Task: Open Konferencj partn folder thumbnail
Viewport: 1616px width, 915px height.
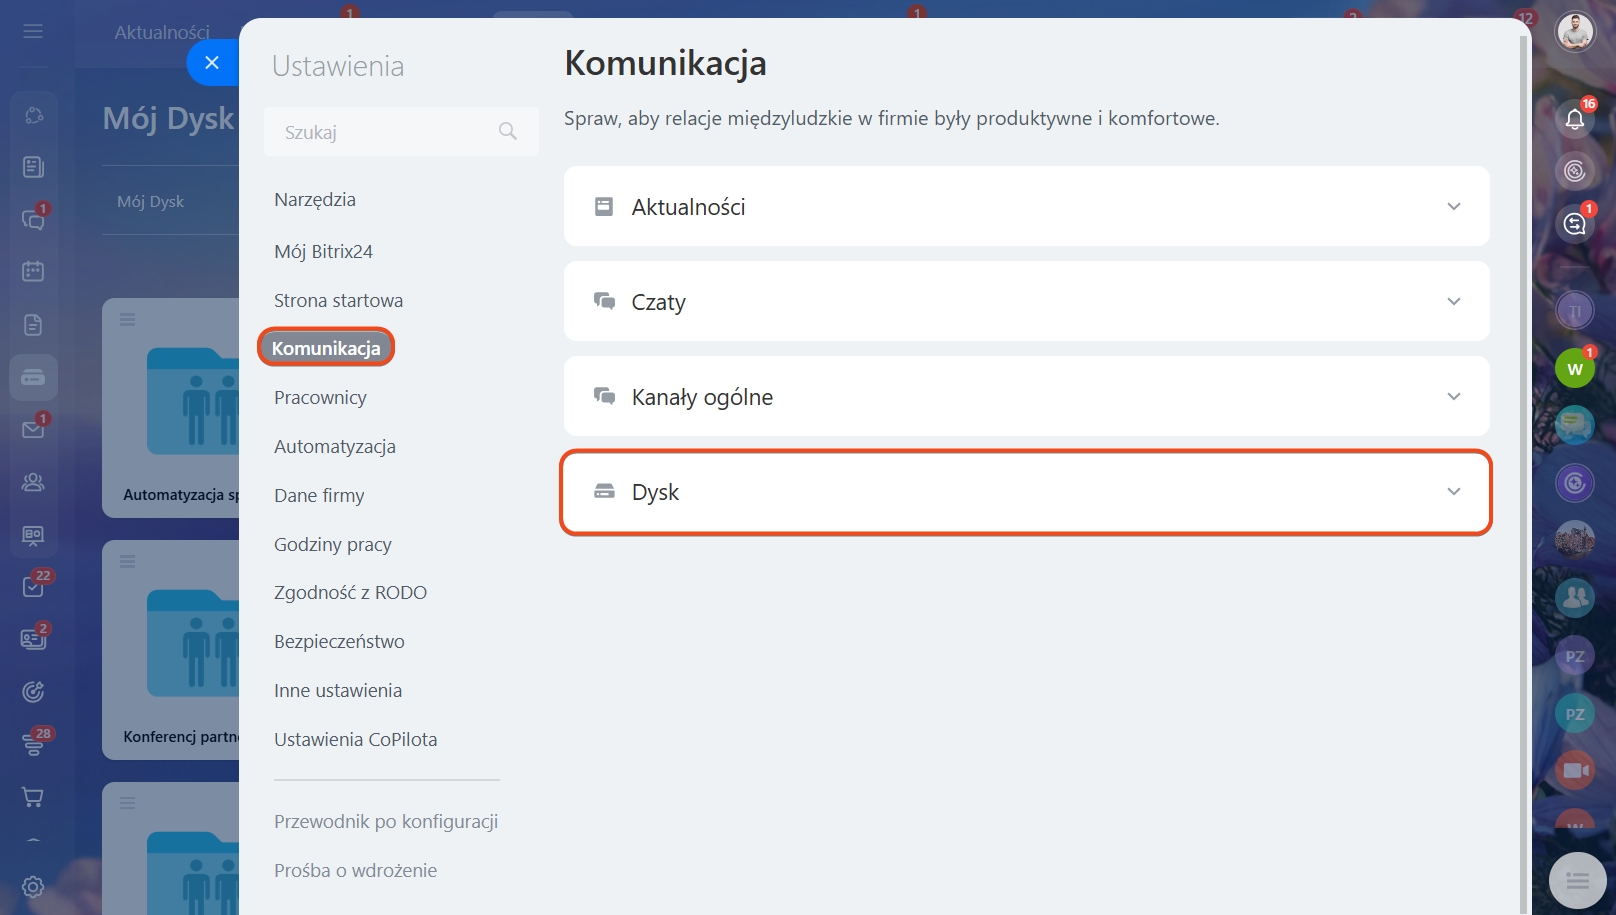Action: [193, 643]
